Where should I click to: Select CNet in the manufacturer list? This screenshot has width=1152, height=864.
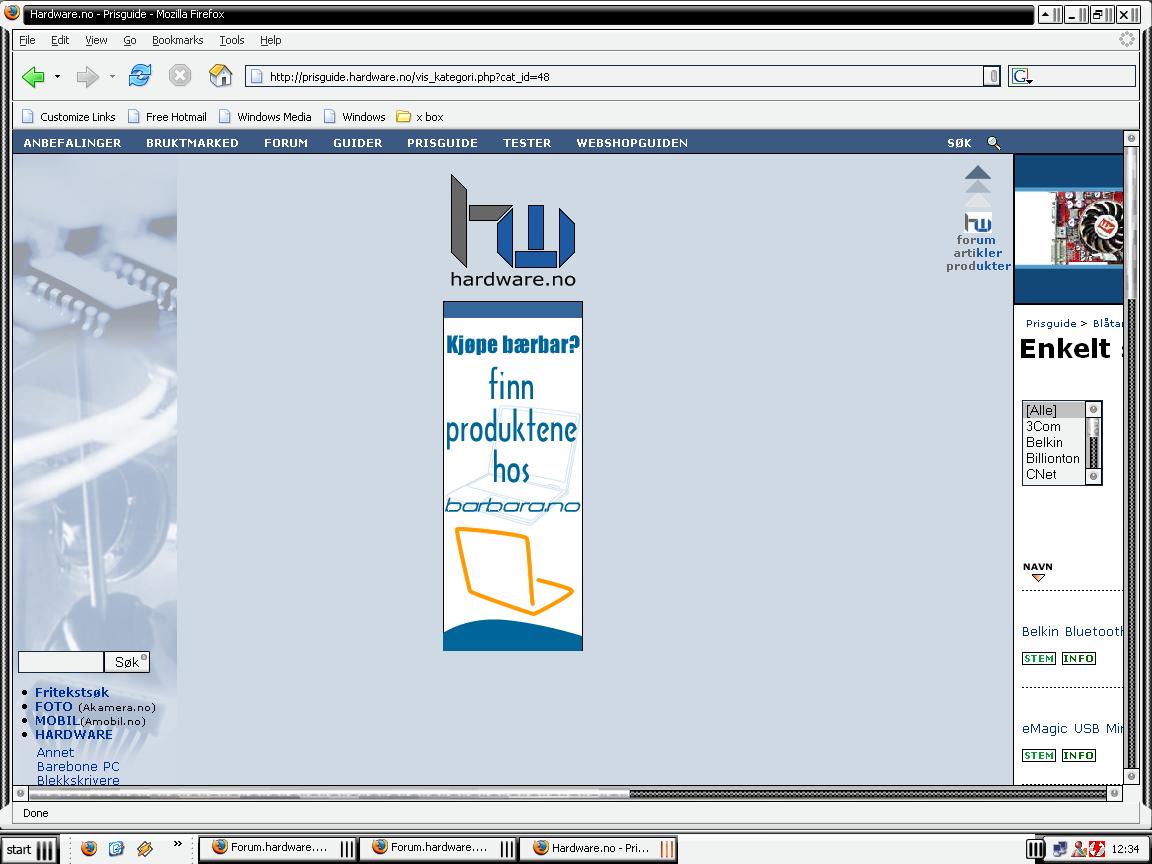pos(1054,475)
